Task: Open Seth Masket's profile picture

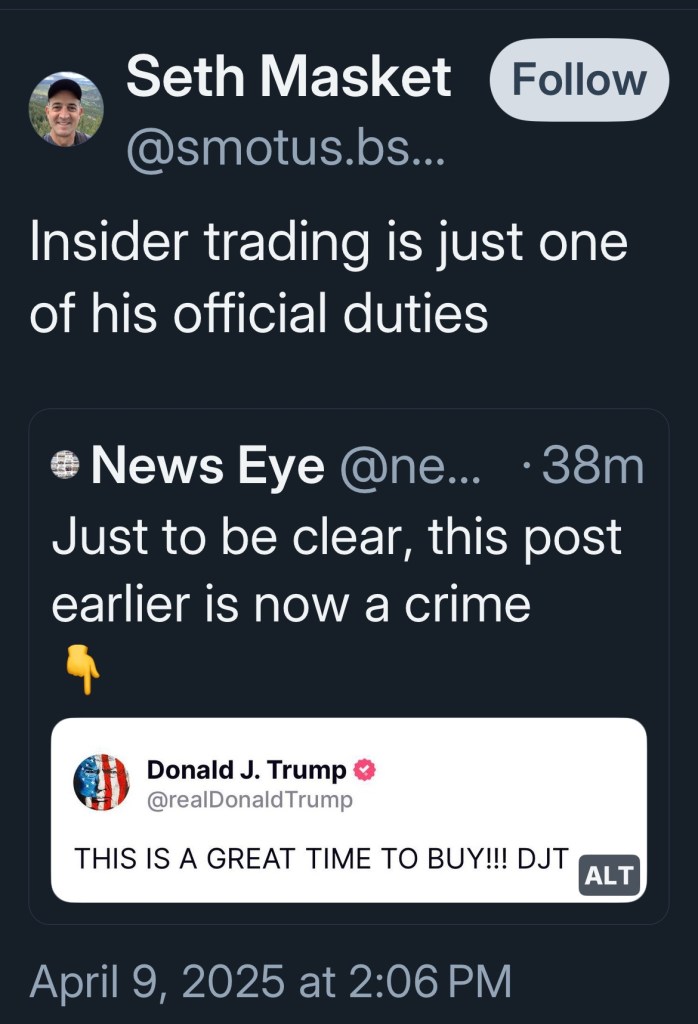Action: 65,109
